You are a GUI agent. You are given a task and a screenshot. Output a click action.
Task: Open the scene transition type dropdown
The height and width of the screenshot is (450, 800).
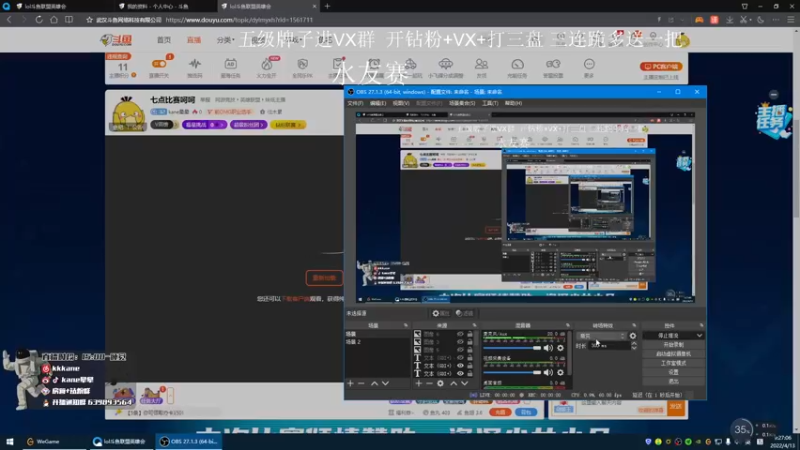(602, 336)
